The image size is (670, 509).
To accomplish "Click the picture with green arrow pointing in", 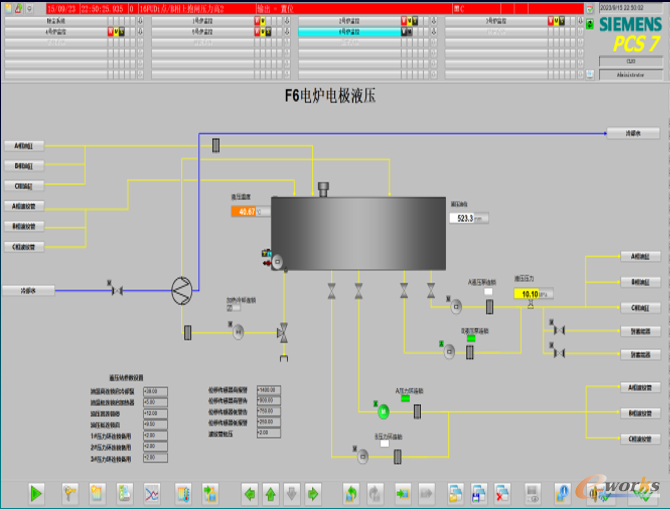I will point(403,494).
